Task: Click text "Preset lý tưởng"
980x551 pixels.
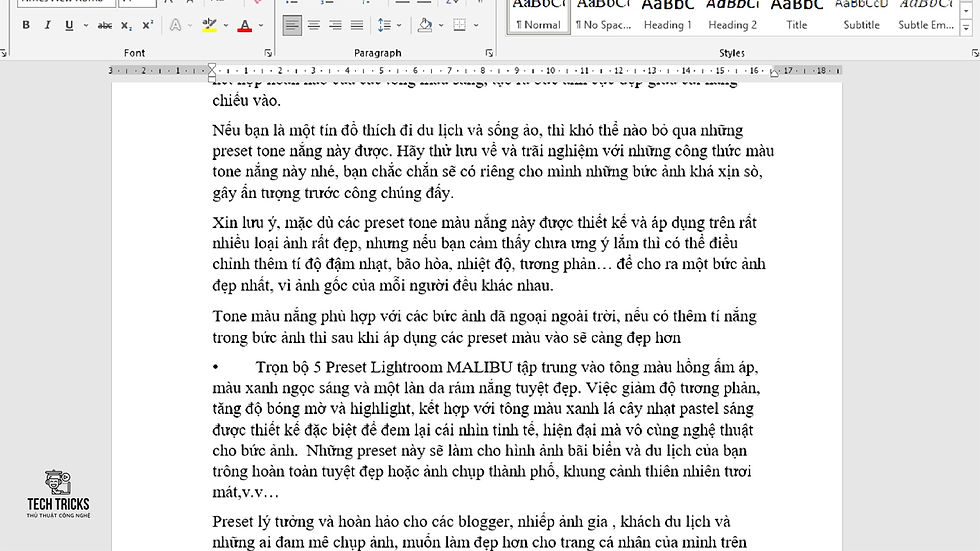Action: click(268, 522)
